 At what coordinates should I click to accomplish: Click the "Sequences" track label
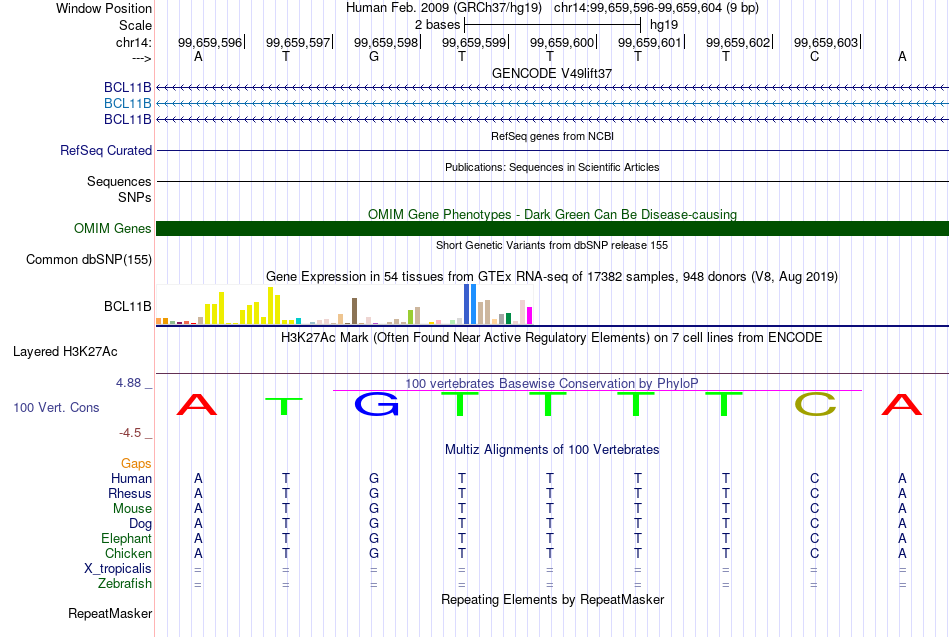[119, 181]
